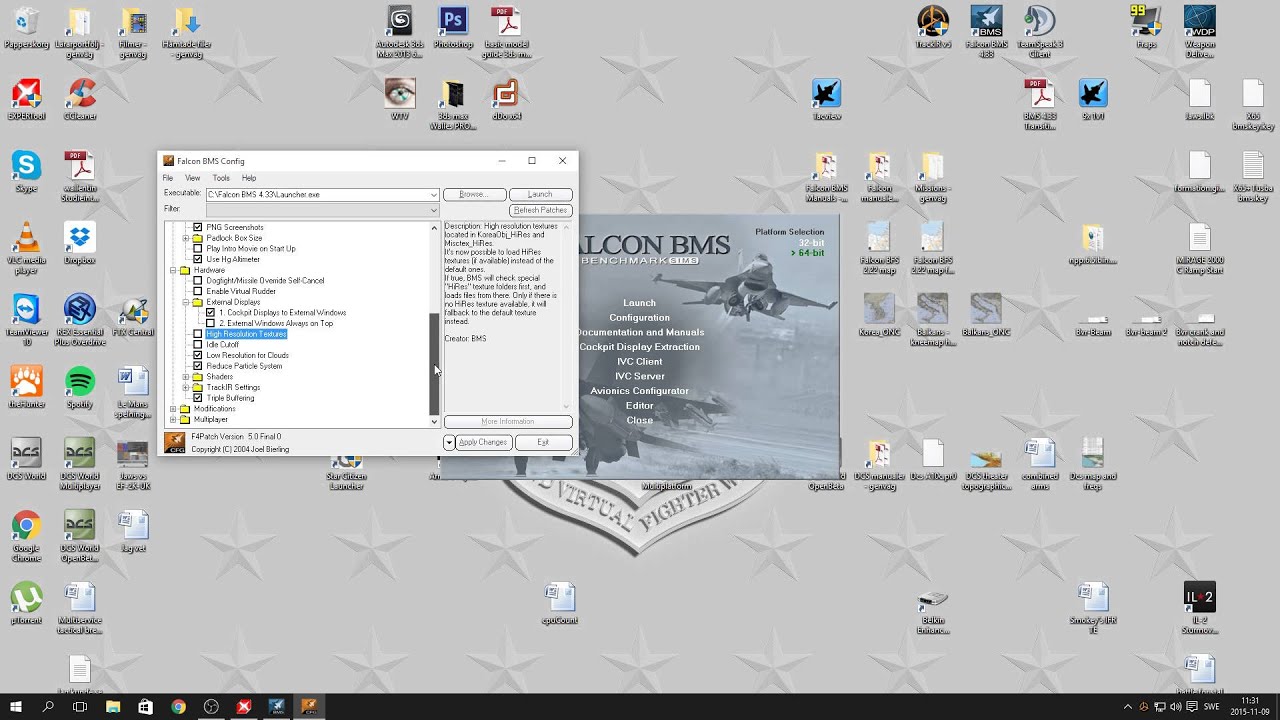Check the Idle Cutoff checkbox
Viewport: 1280px width, 720px height.
pyautogui.click(x=197, y=345)
